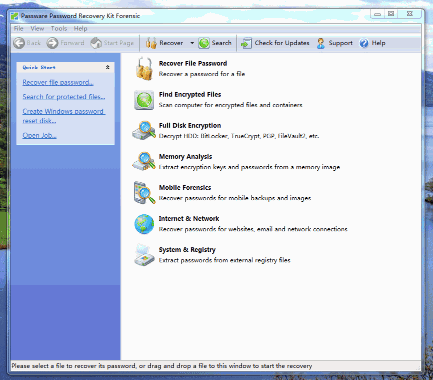433x380 pixels.
Task: Select the Full Disk Encryption heading
Action: [x=190, y=125]
